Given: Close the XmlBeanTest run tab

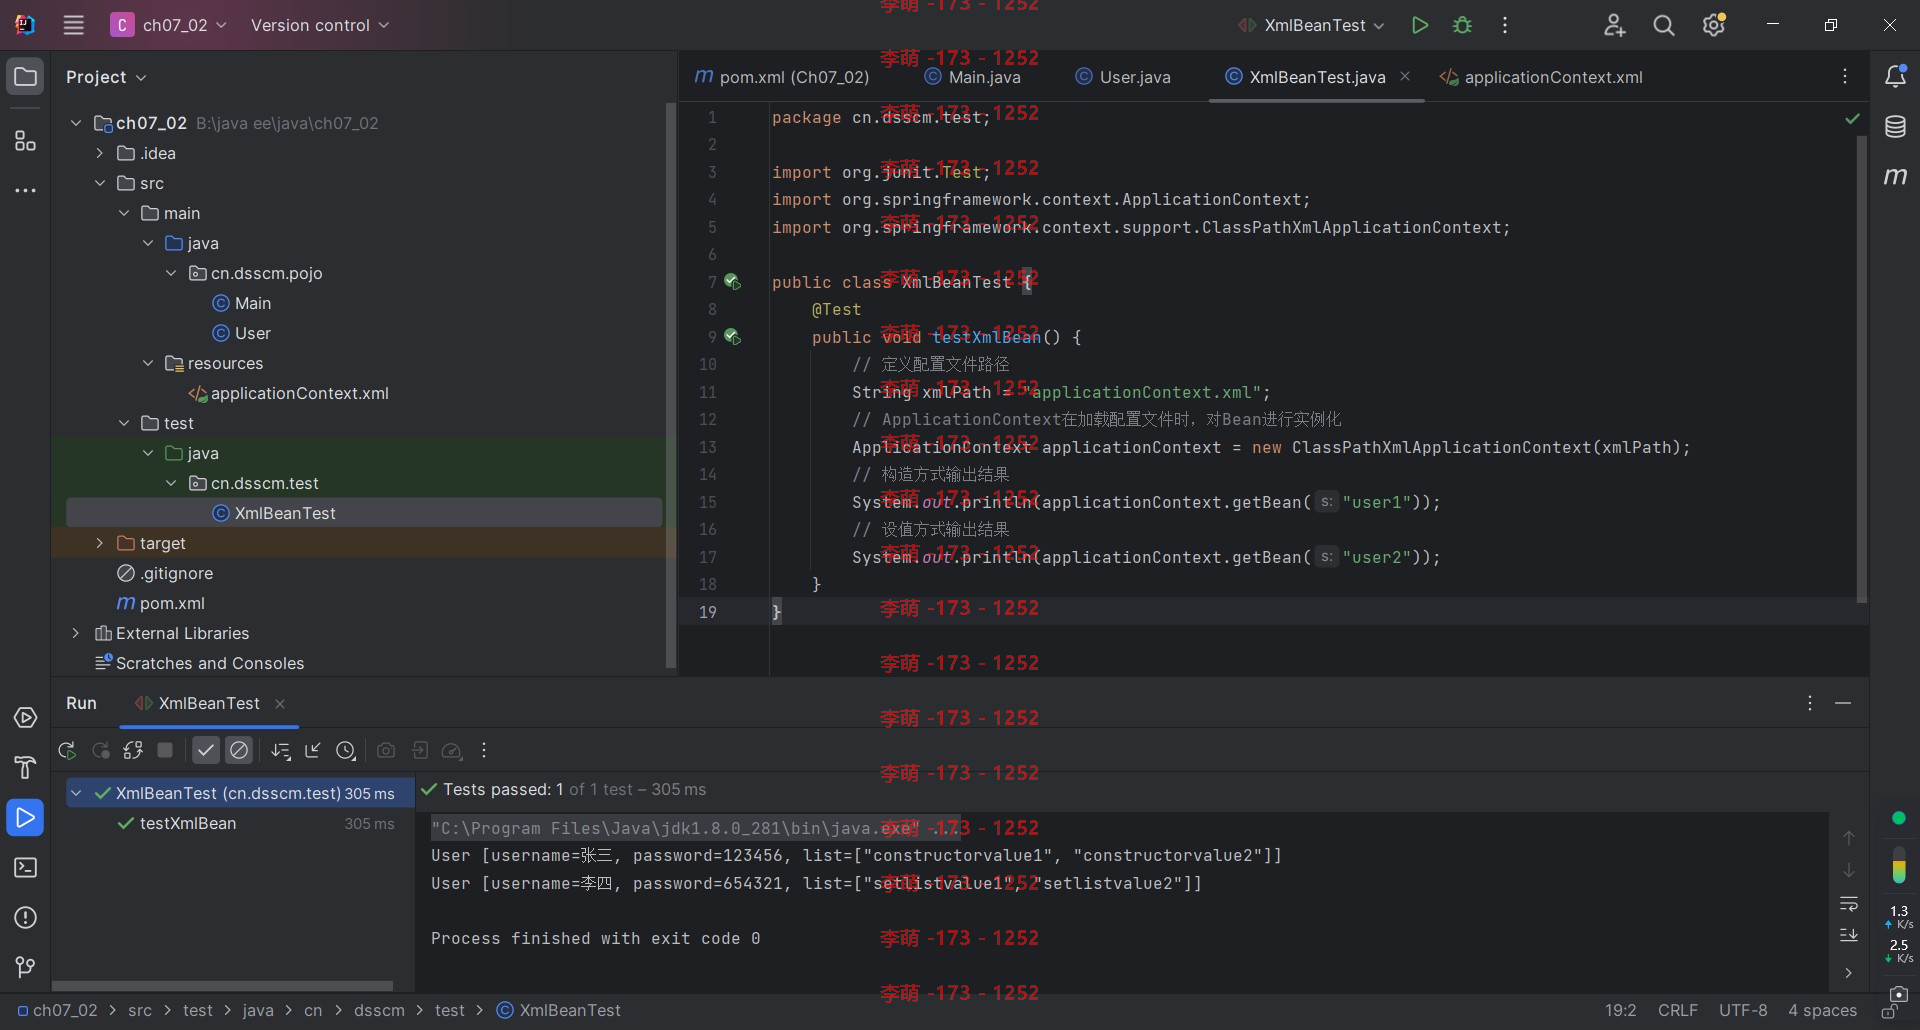Looking at the screenshot, I should click(280, 704).
